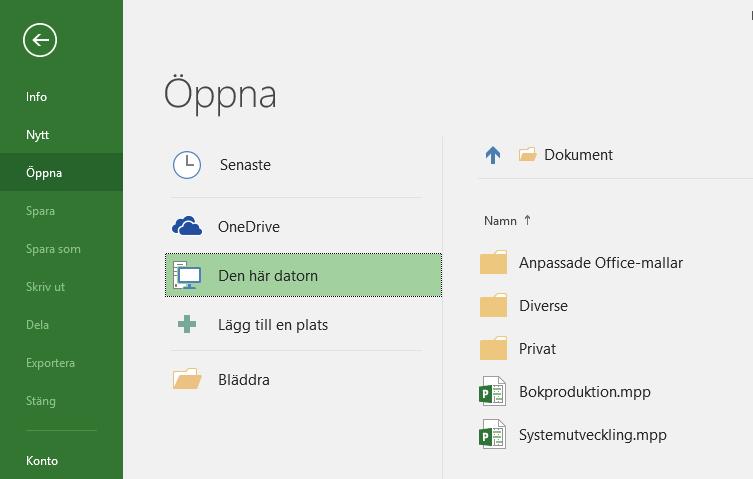Click the Systemutveckling.mpp Project file icon
The width and height of the screenshot is (753, 479).
493,434
